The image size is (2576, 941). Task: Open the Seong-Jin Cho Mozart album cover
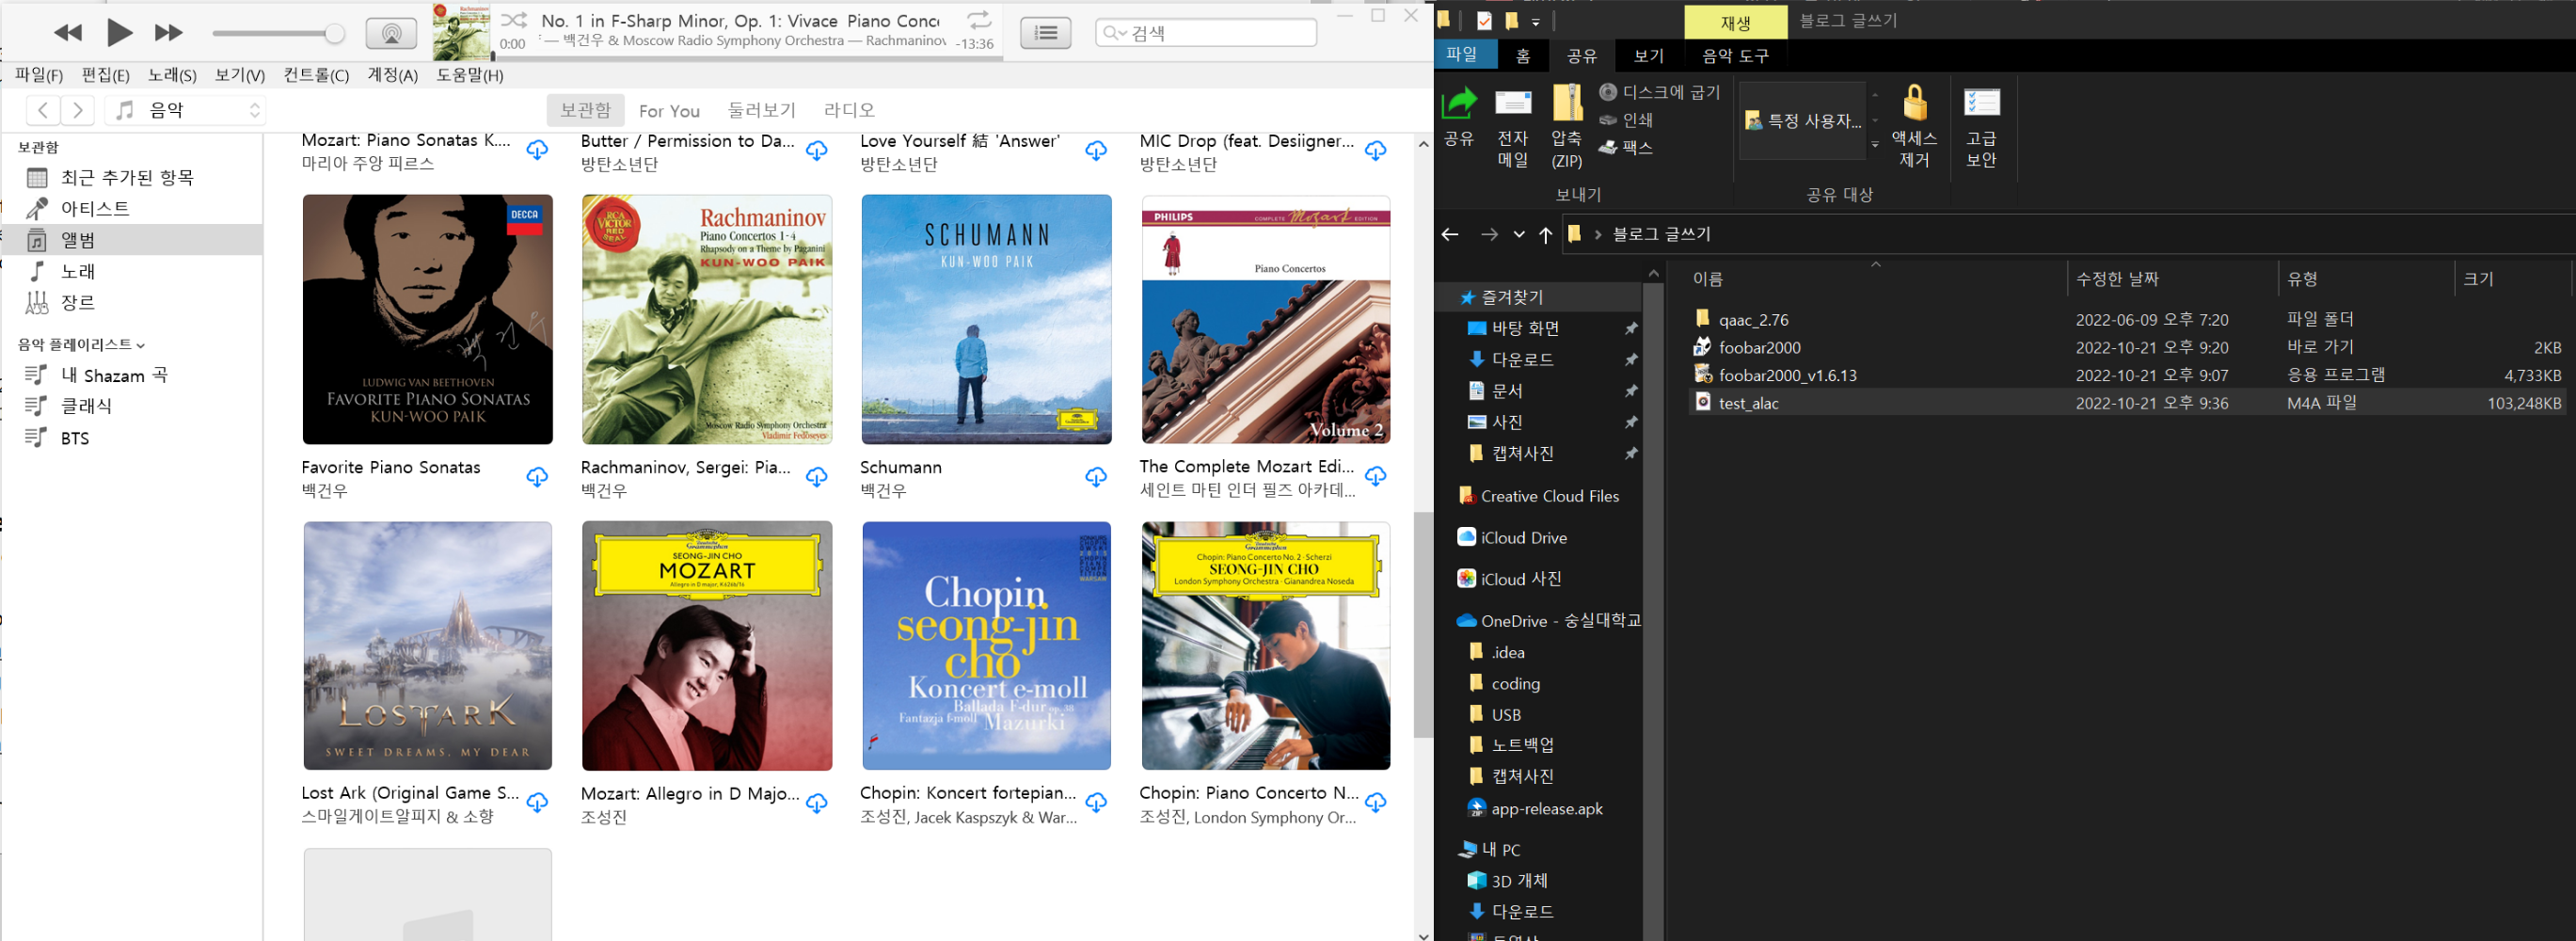click(707, 646)
